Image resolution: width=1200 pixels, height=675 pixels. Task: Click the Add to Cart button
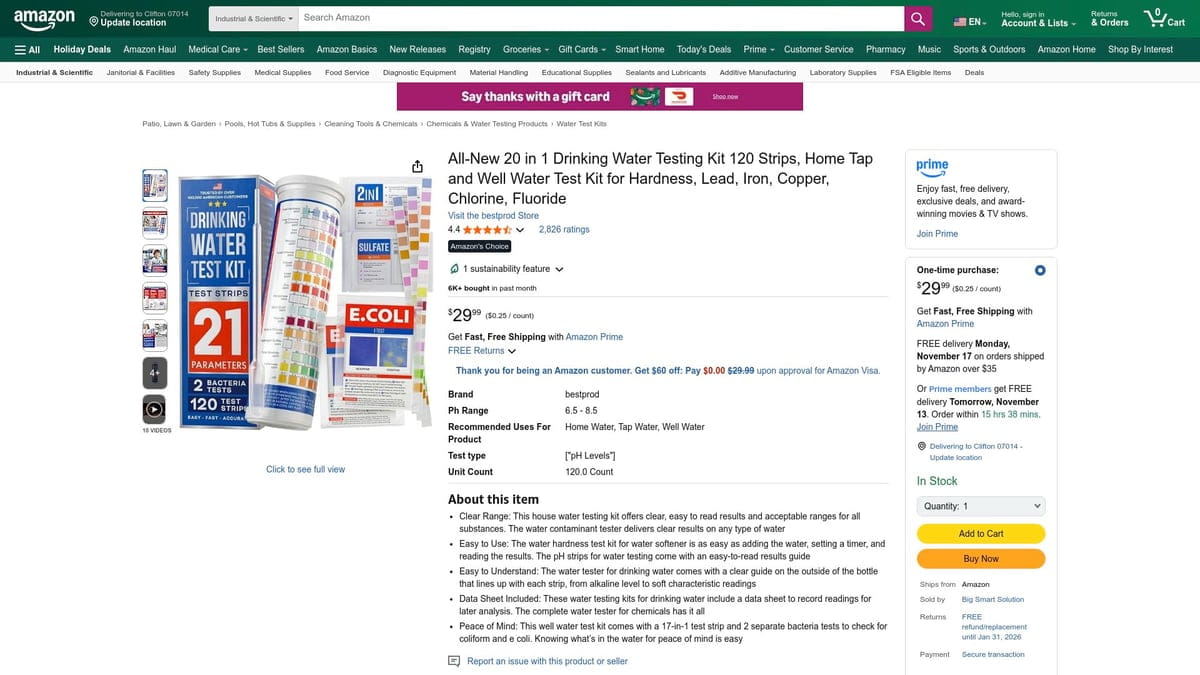tap(981, 533)
